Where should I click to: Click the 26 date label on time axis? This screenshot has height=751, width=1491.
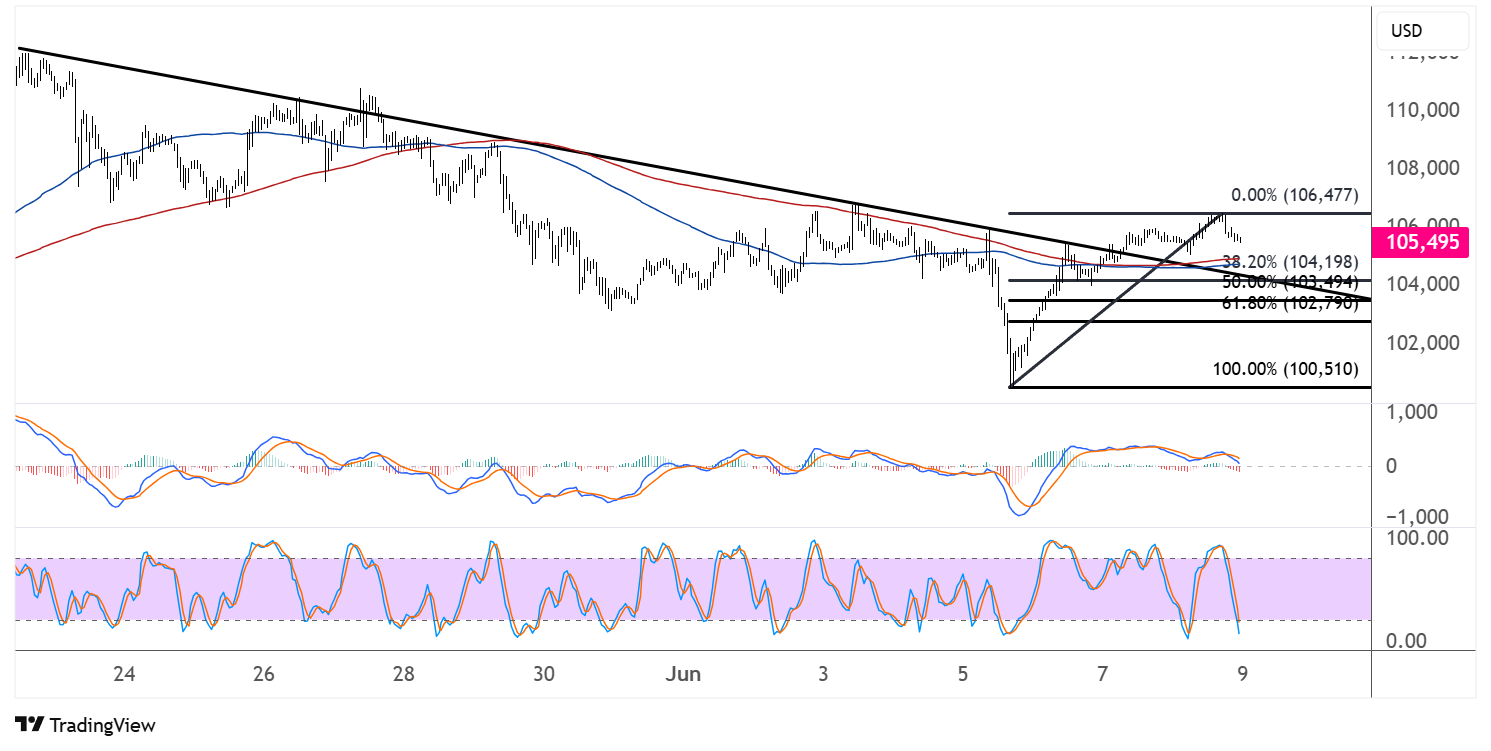263,674
